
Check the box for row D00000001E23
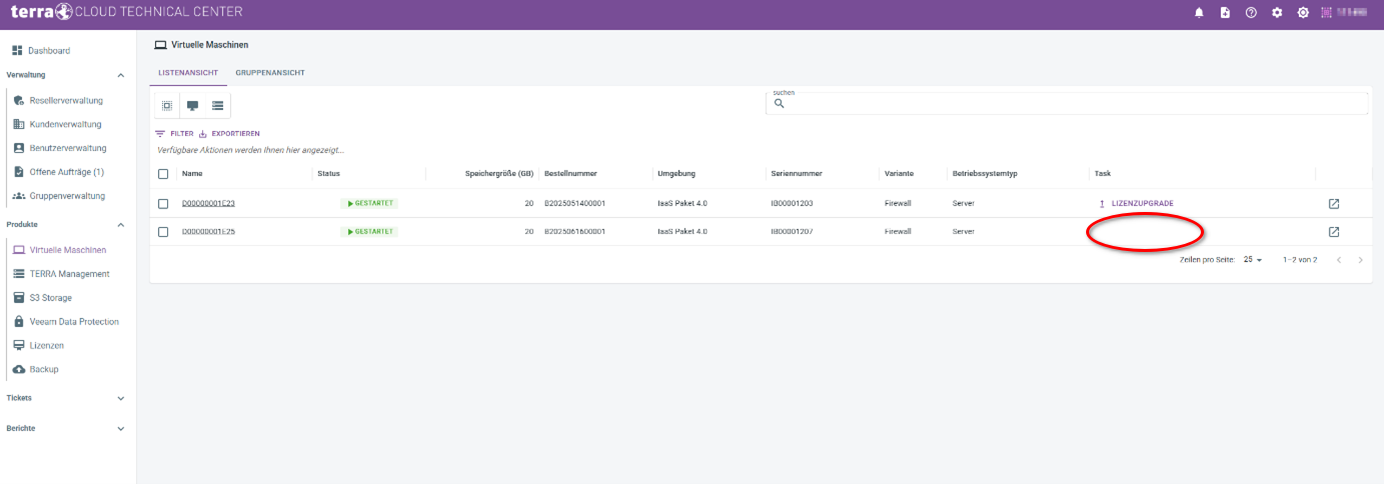click(163, 204)
